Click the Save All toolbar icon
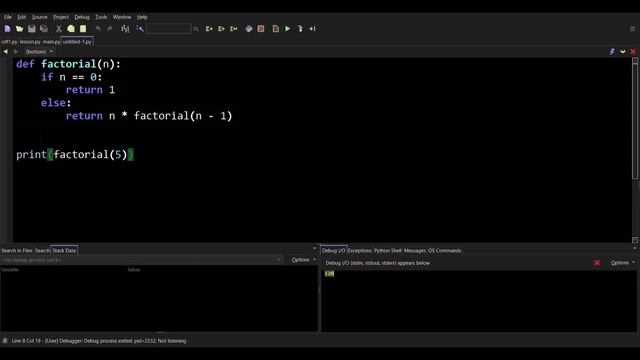This screenshot has height=360, width=640. (44, 29)
